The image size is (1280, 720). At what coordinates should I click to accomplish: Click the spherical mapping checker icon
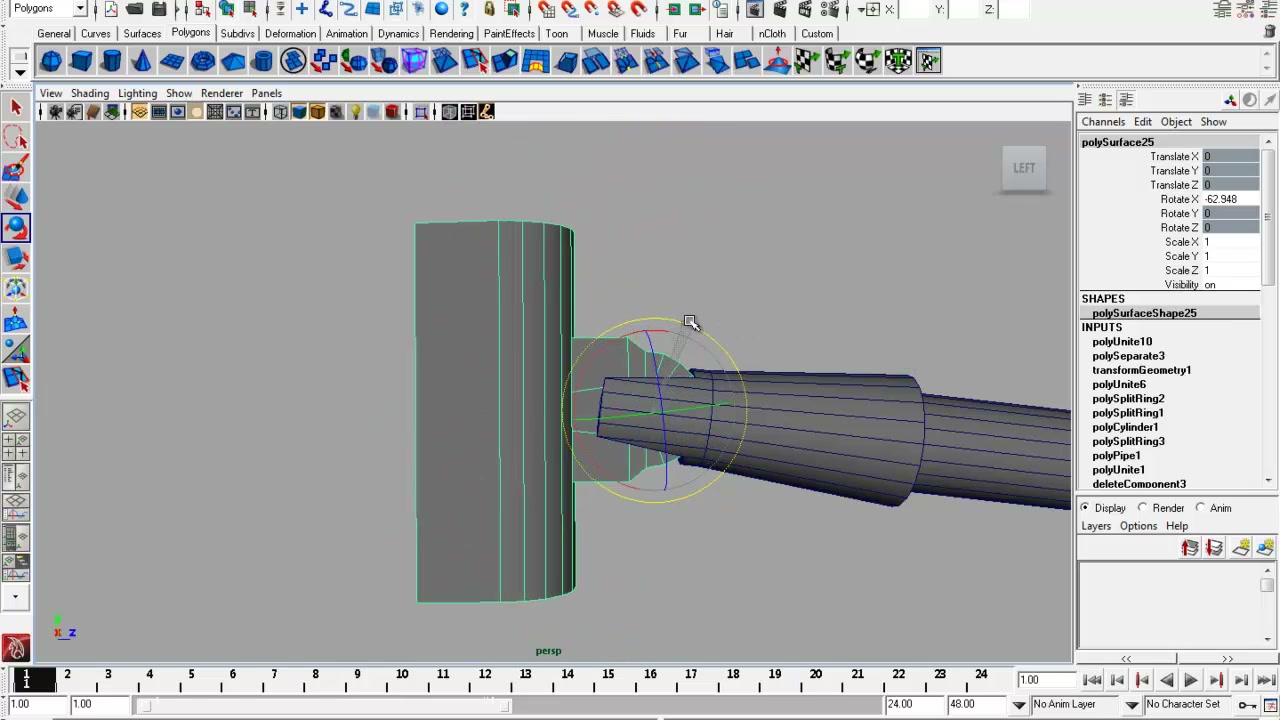coord(867,61)
